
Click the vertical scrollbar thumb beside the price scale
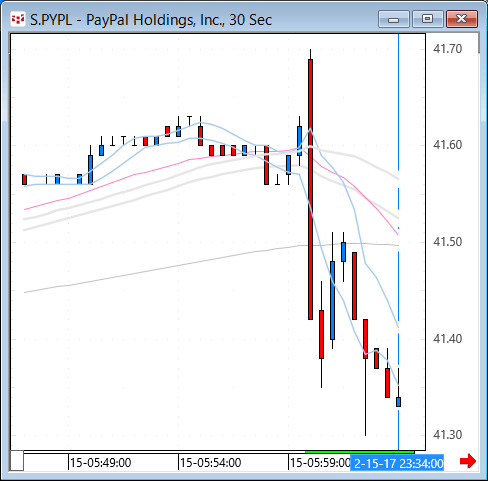pos(479,43)
